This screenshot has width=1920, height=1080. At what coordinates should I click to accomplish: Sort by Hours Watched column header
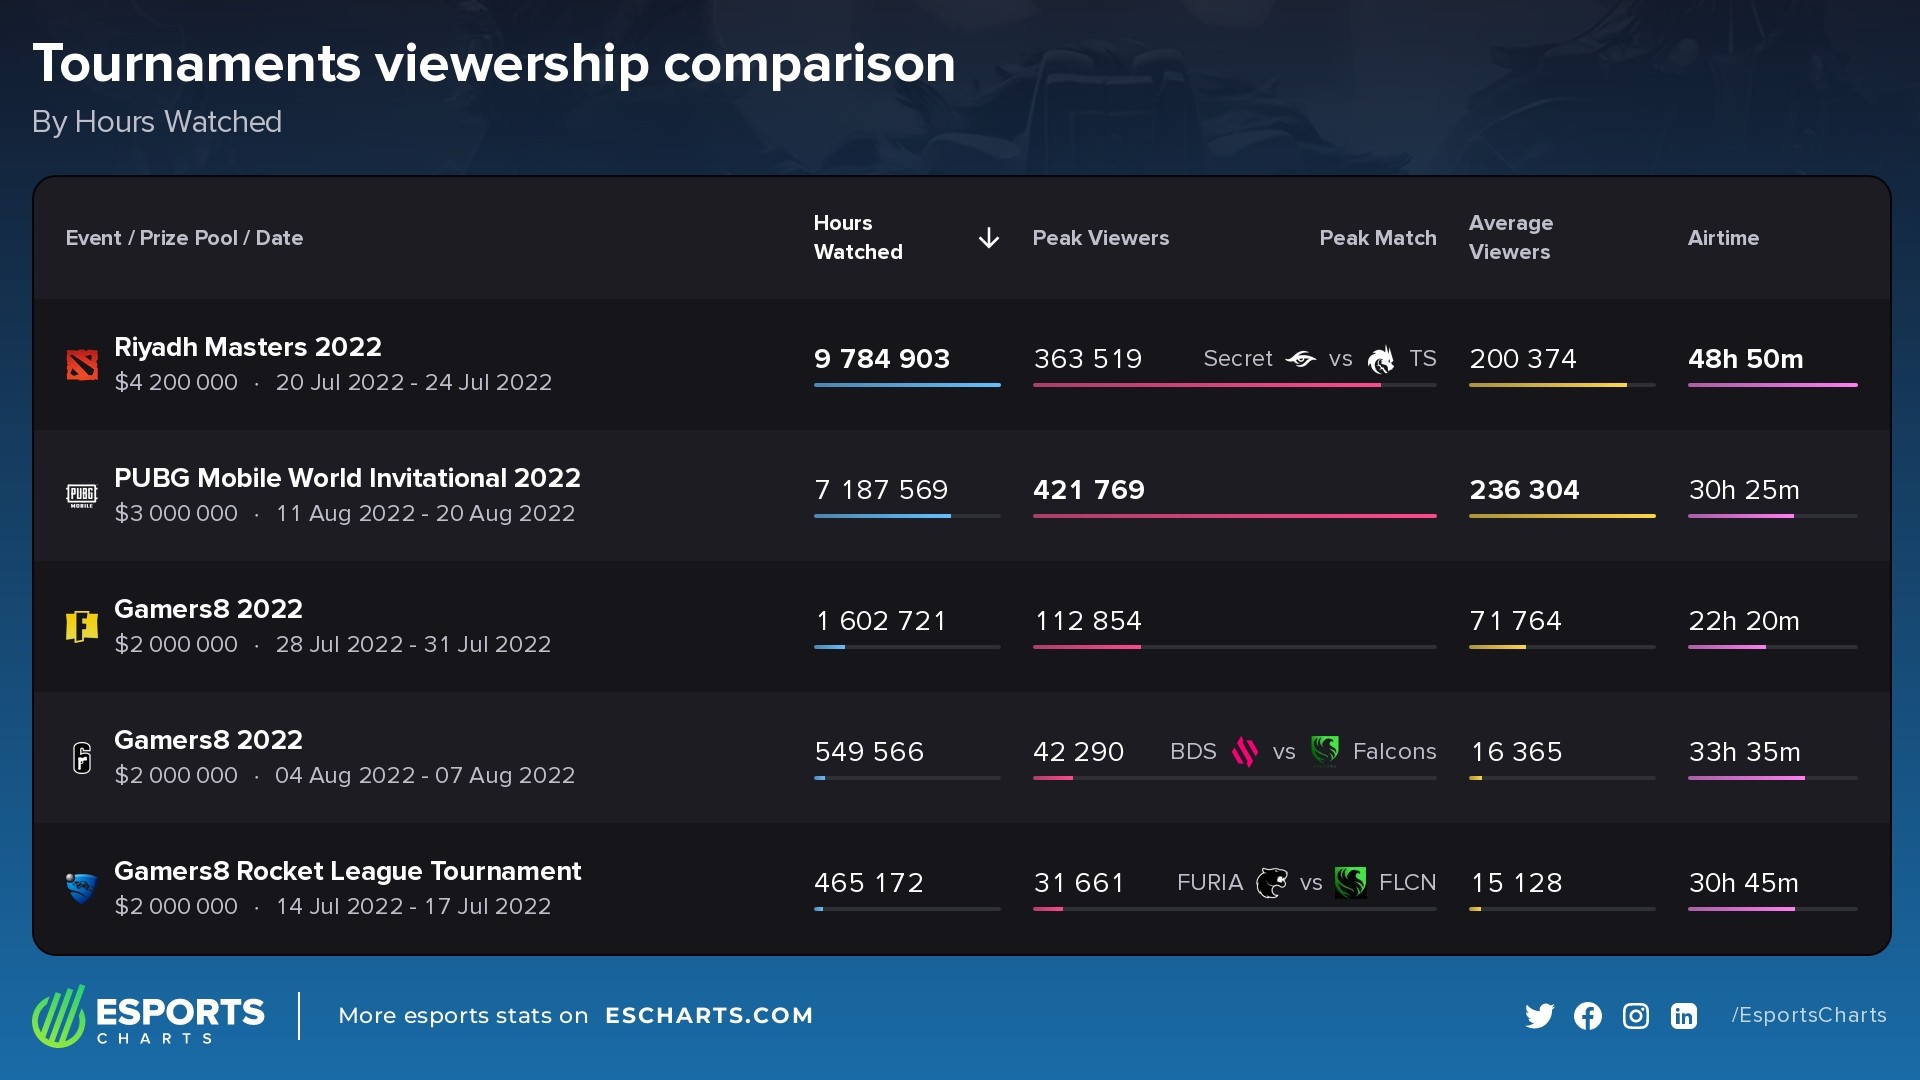coord(858,238)
